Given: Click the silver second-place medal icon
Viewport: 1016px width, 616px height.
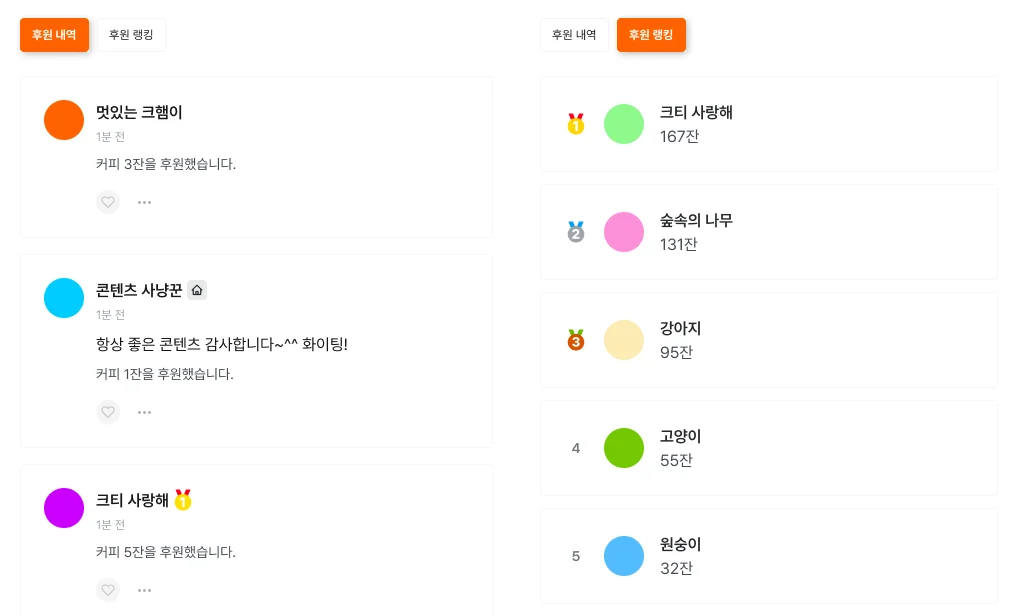Looking at the screenshot, I should tap(576, 232).
